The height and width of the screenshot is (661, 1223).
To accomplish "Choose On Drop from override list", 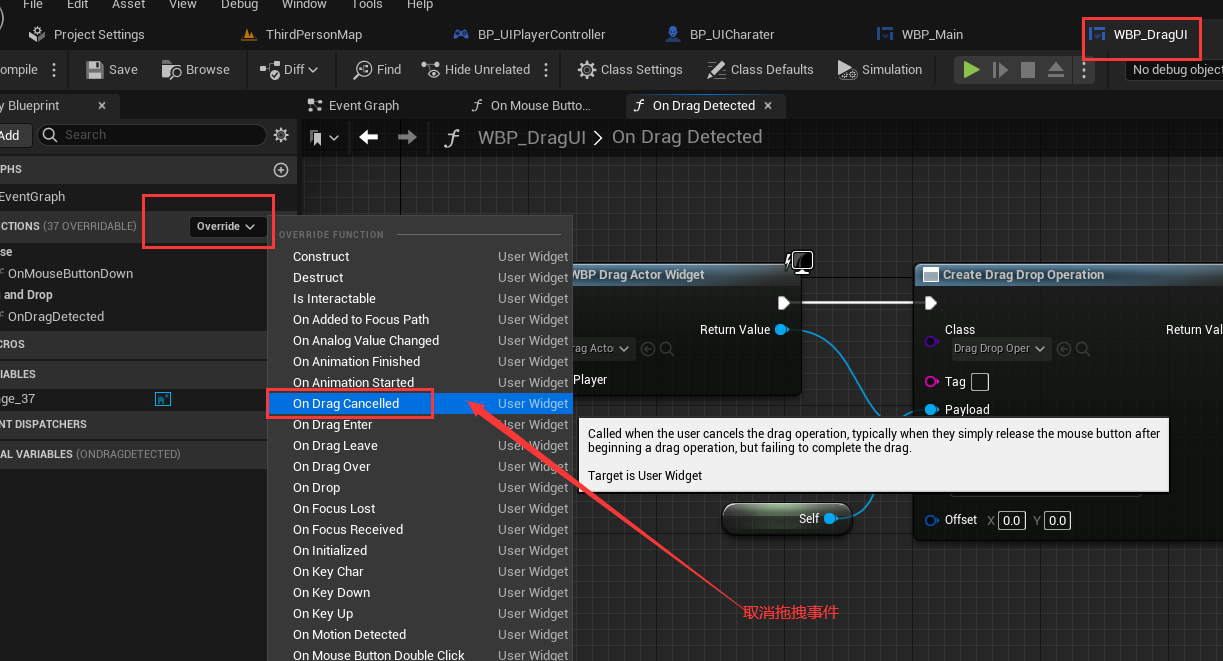I will pos(420,488).
